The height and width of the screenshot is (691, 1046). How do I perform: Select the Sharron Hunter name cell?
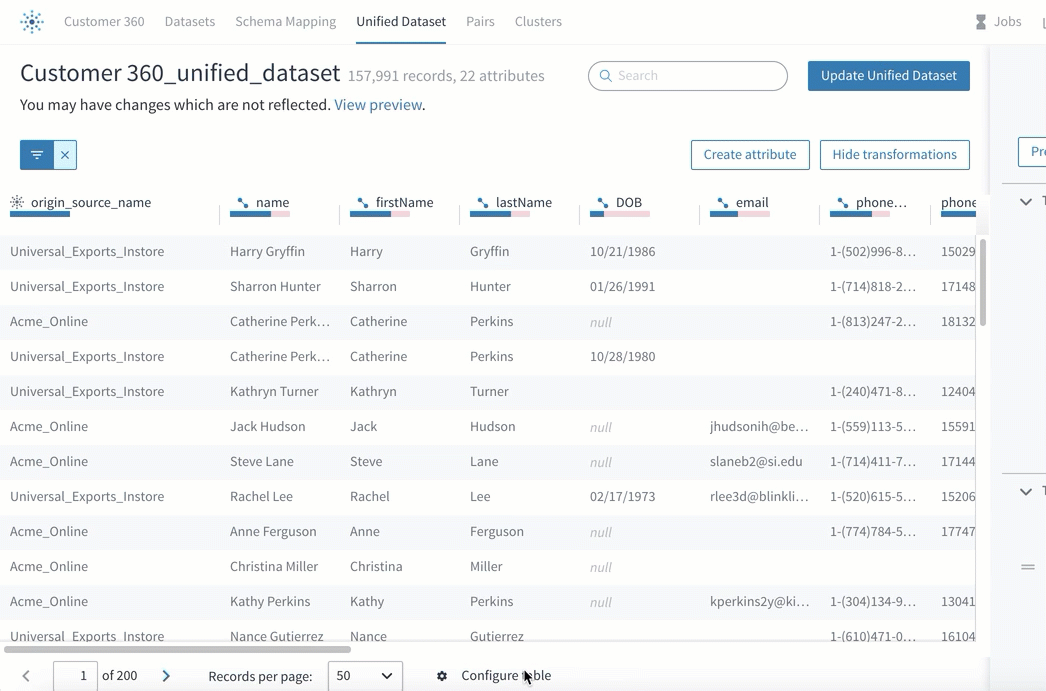tap(276, 286)
